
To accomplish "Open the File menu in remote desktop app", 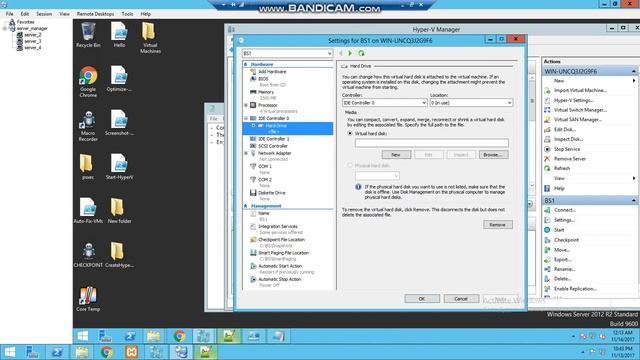I will tap(9, 14).
